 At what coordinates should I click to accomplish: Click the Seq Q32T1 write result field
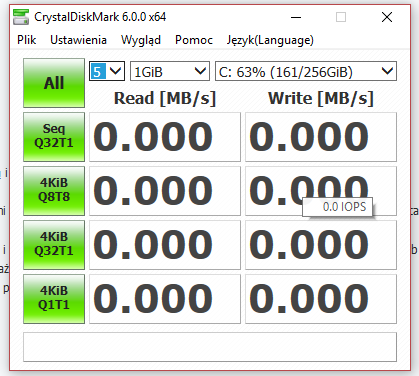tap(321, 137)
